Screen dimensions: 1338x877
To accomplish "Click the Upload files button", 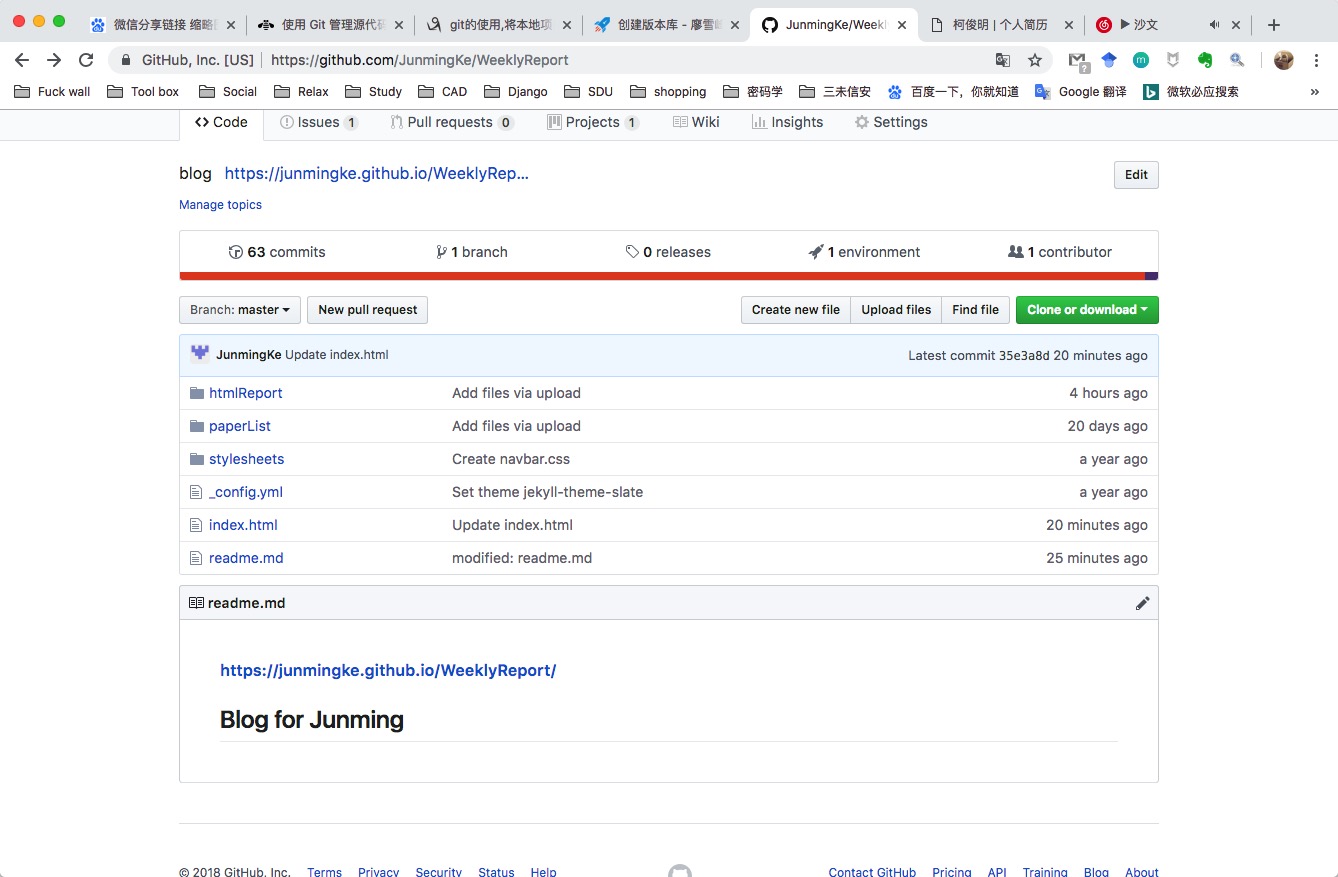I will [896, 310].
